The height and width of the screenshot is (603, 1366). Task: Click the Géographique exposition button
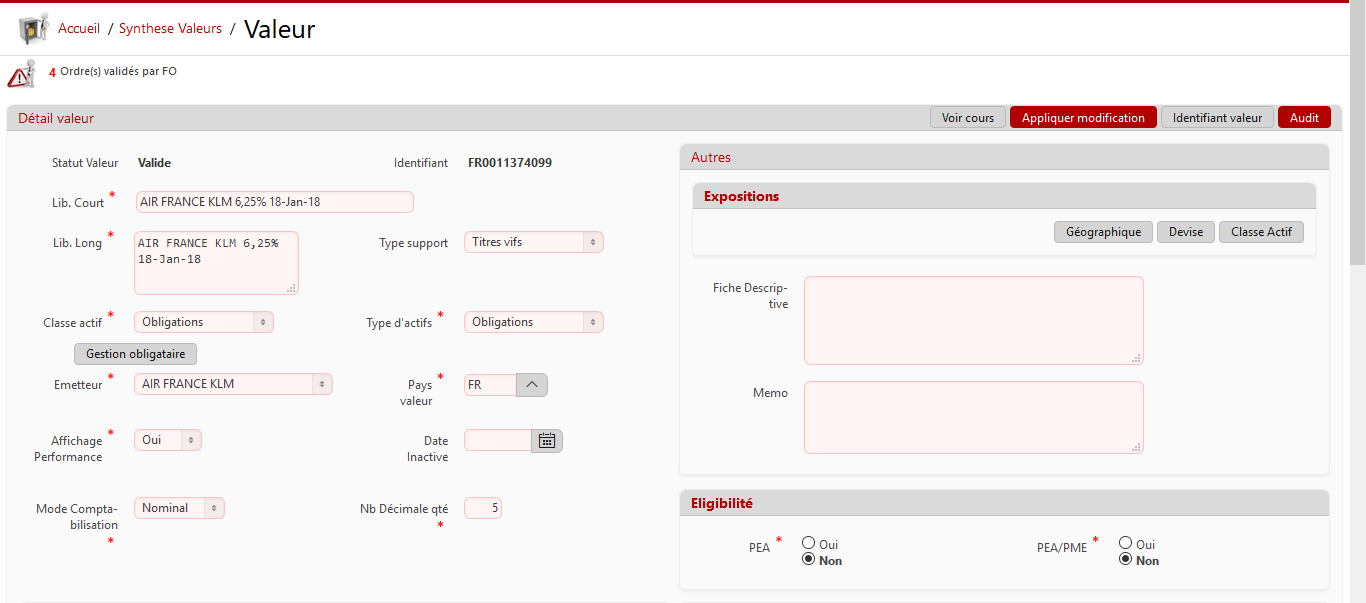(x=1103, y=232)
